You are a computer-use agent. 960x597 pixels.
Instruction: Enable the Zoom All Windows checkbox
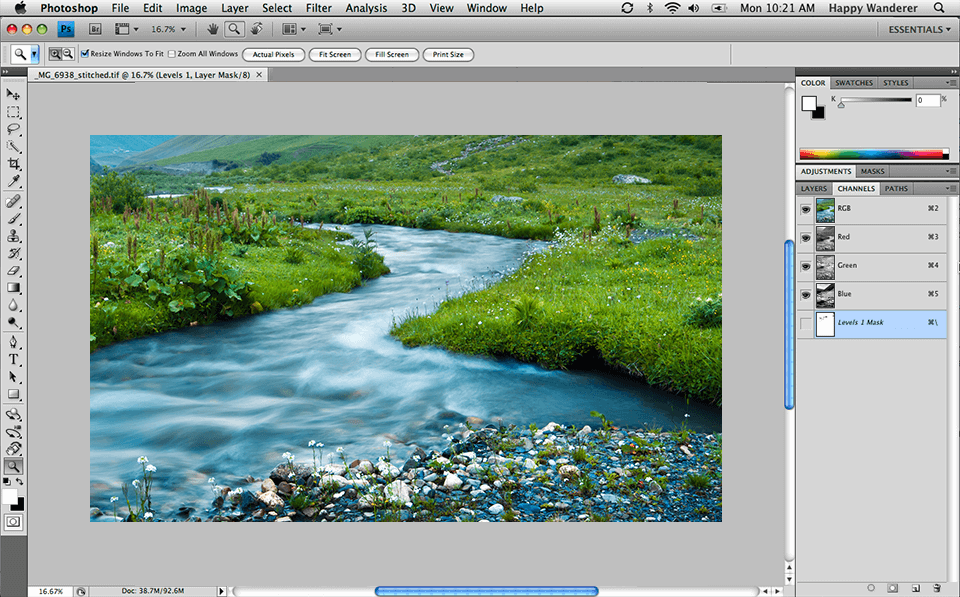(x=171, y=54)
